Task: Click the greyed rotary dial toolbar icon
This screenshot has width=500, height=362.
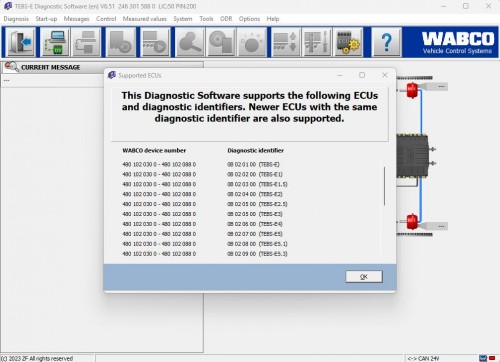Action: point(252,42)
